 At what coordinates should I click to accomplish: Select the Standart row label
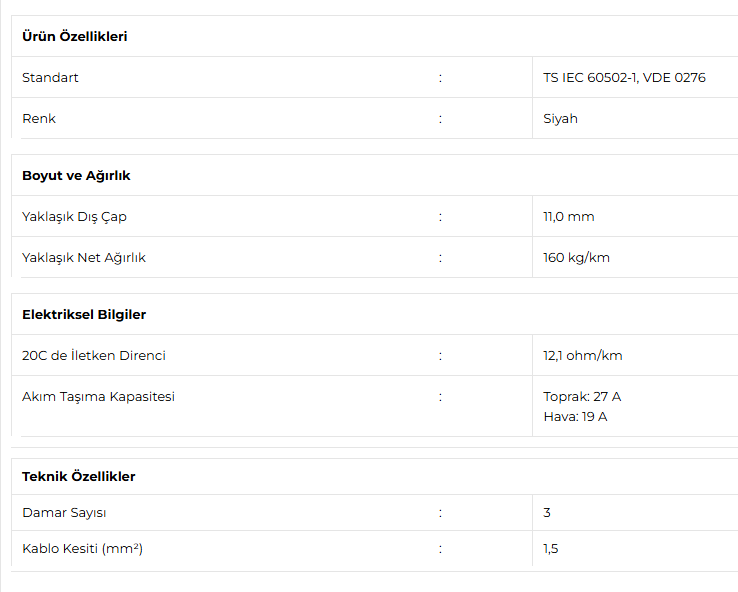[x=50, y=78]
